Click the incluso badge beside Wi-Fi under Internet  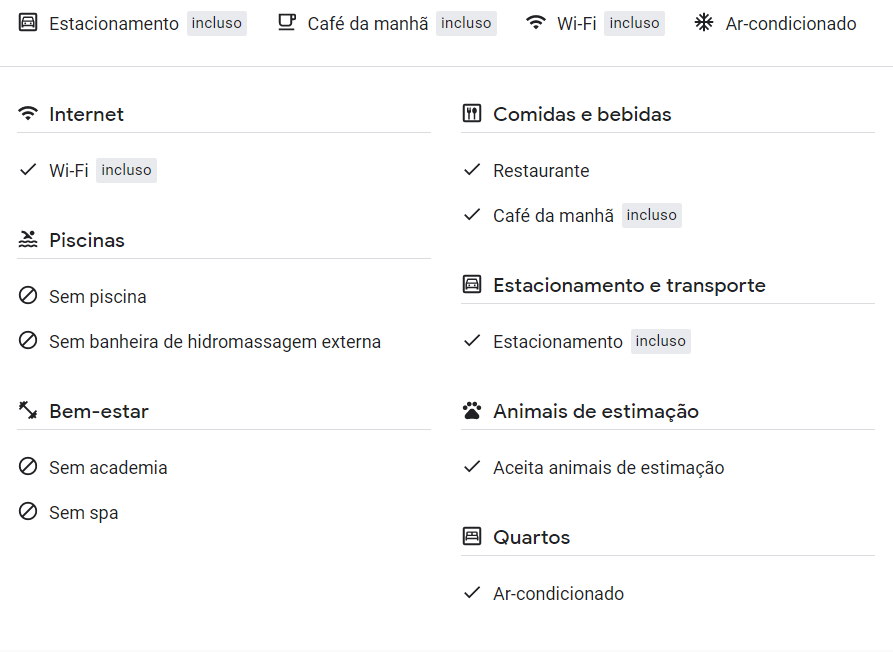pos(126,170)
